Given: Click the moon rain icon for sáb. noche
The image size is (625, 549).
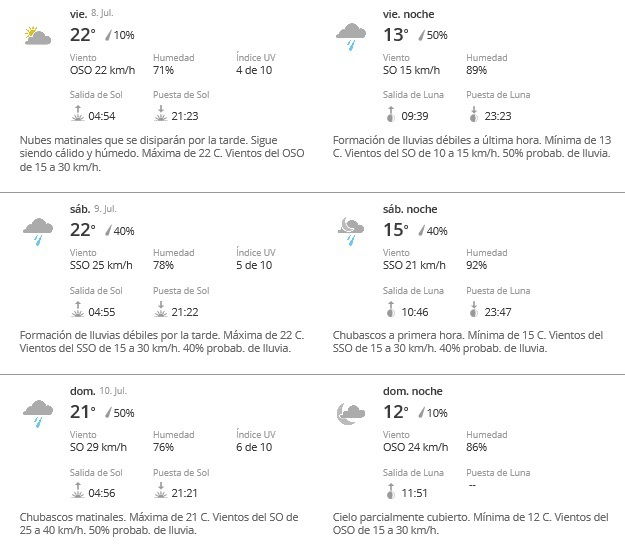Looking at the screenshot, I should coord(351,232).
